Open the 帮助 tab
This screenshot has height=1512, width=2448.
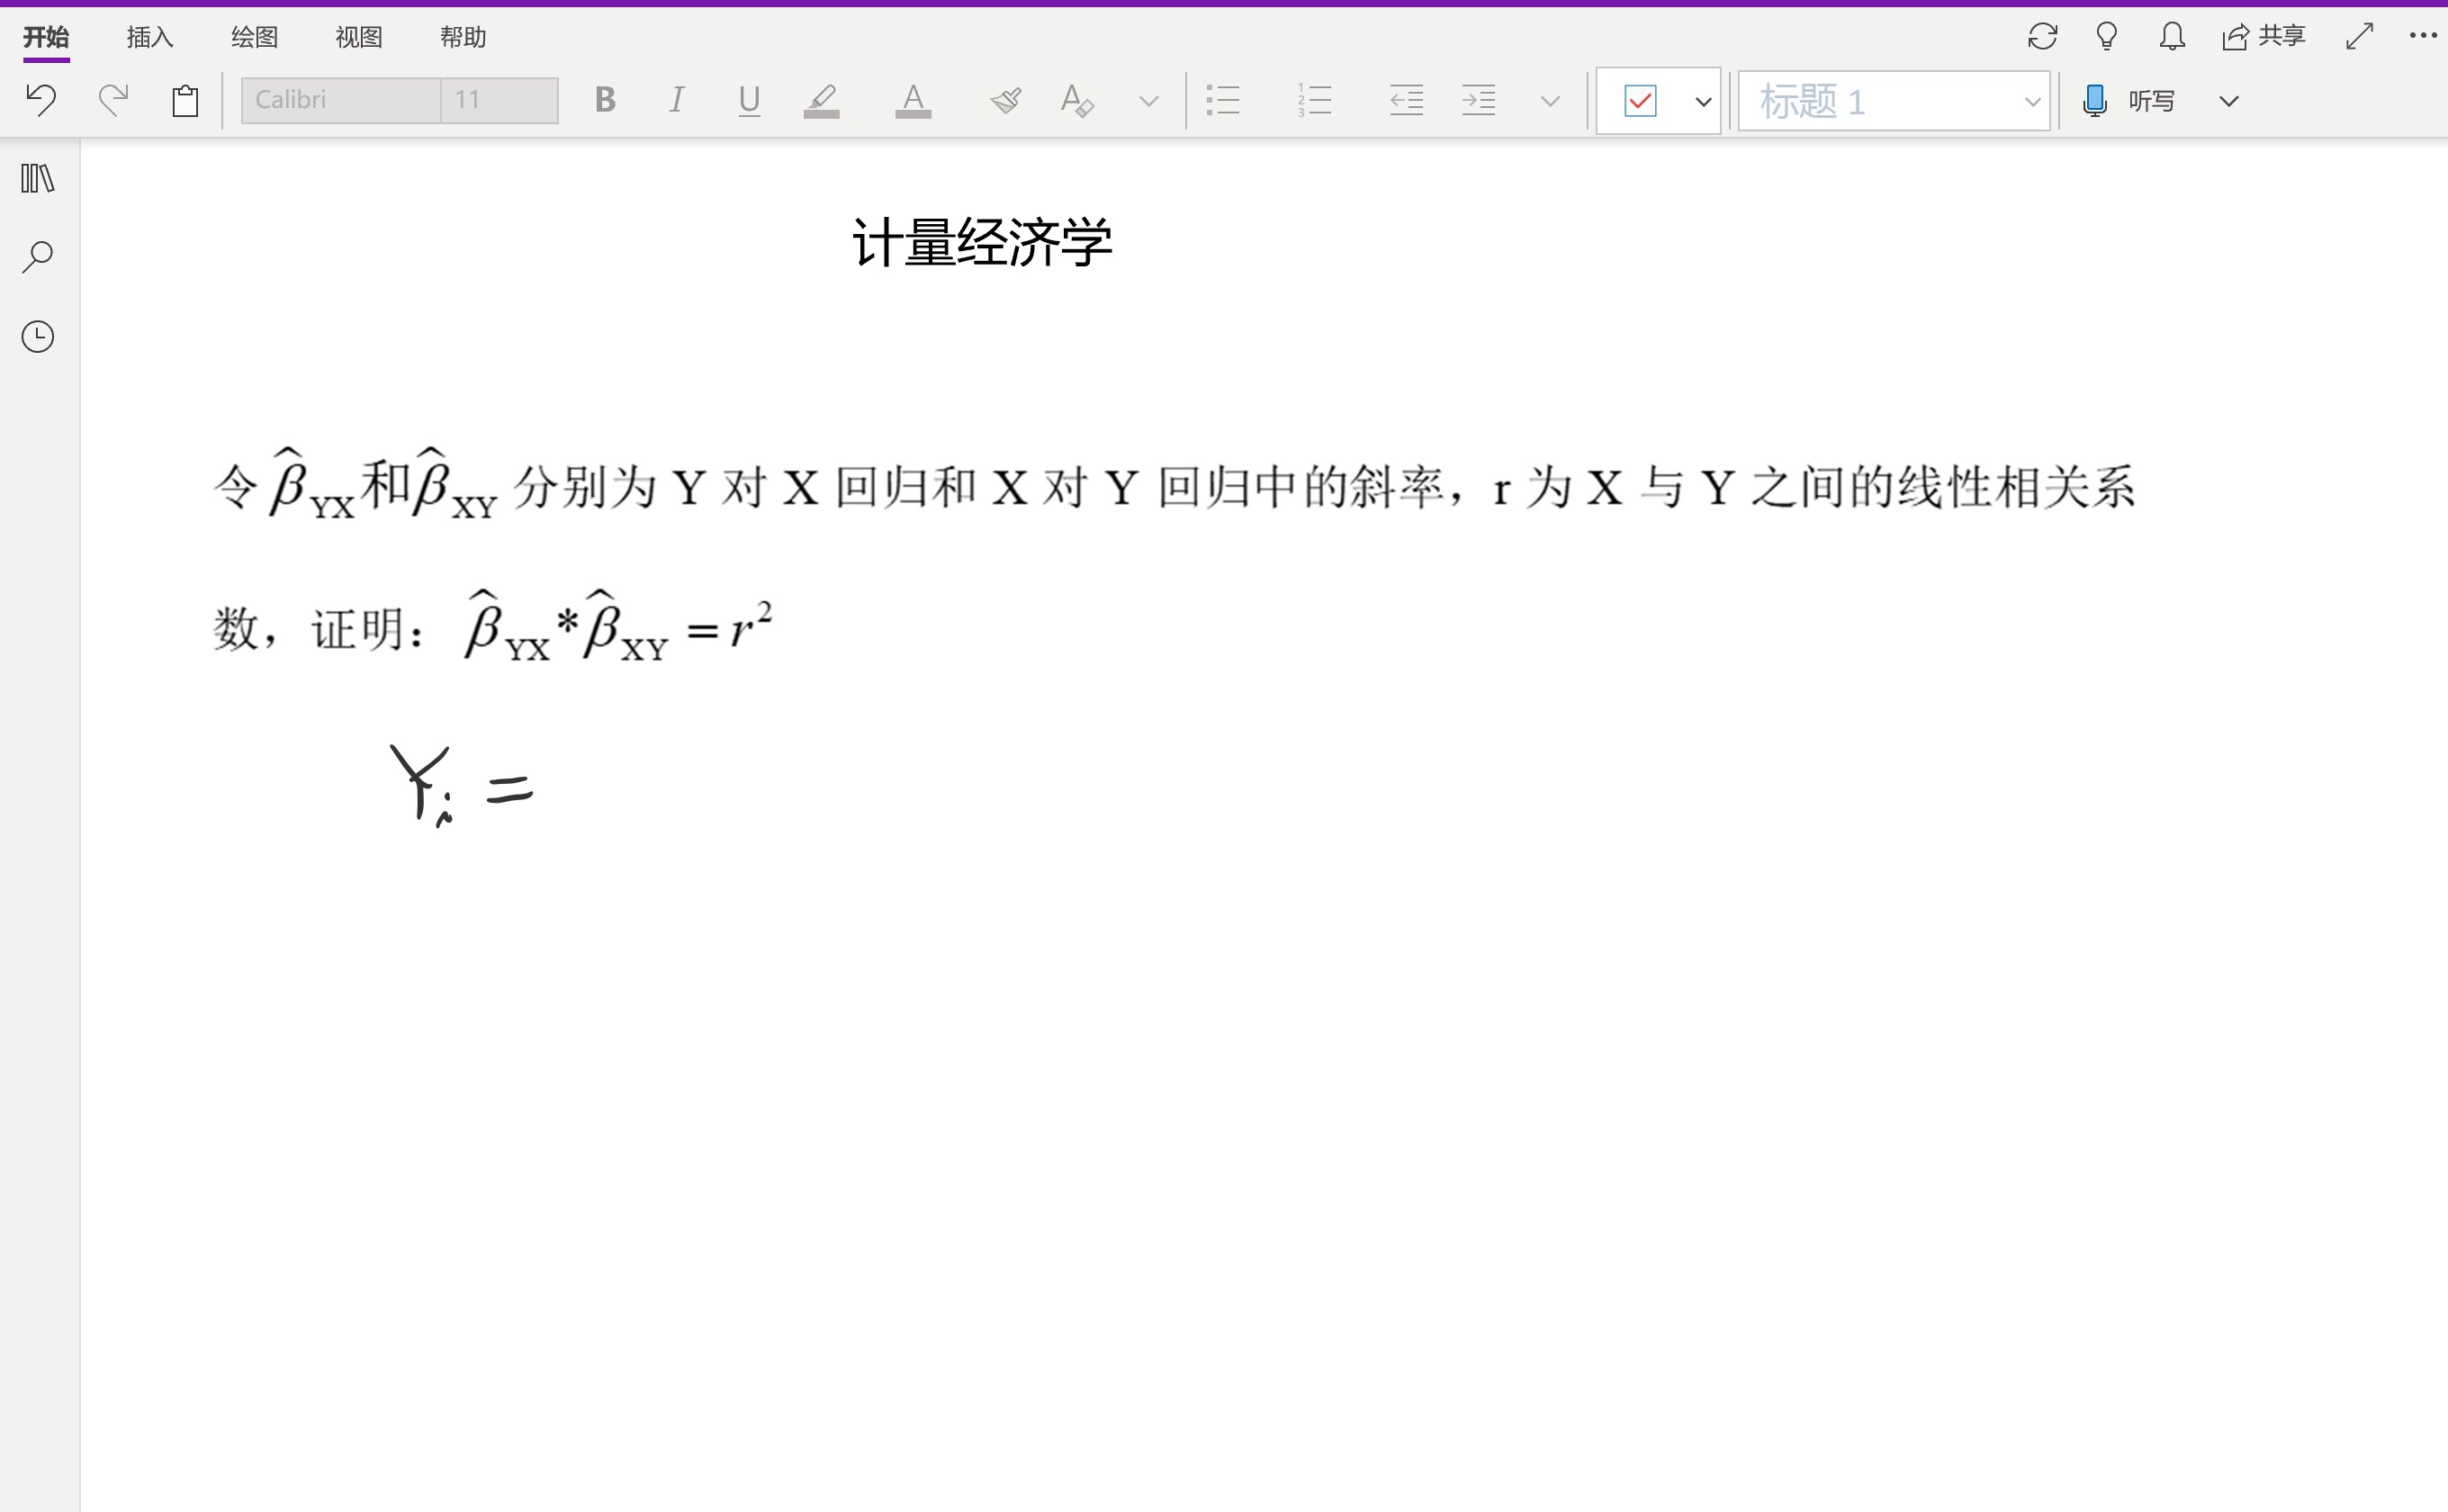[463, 37]
